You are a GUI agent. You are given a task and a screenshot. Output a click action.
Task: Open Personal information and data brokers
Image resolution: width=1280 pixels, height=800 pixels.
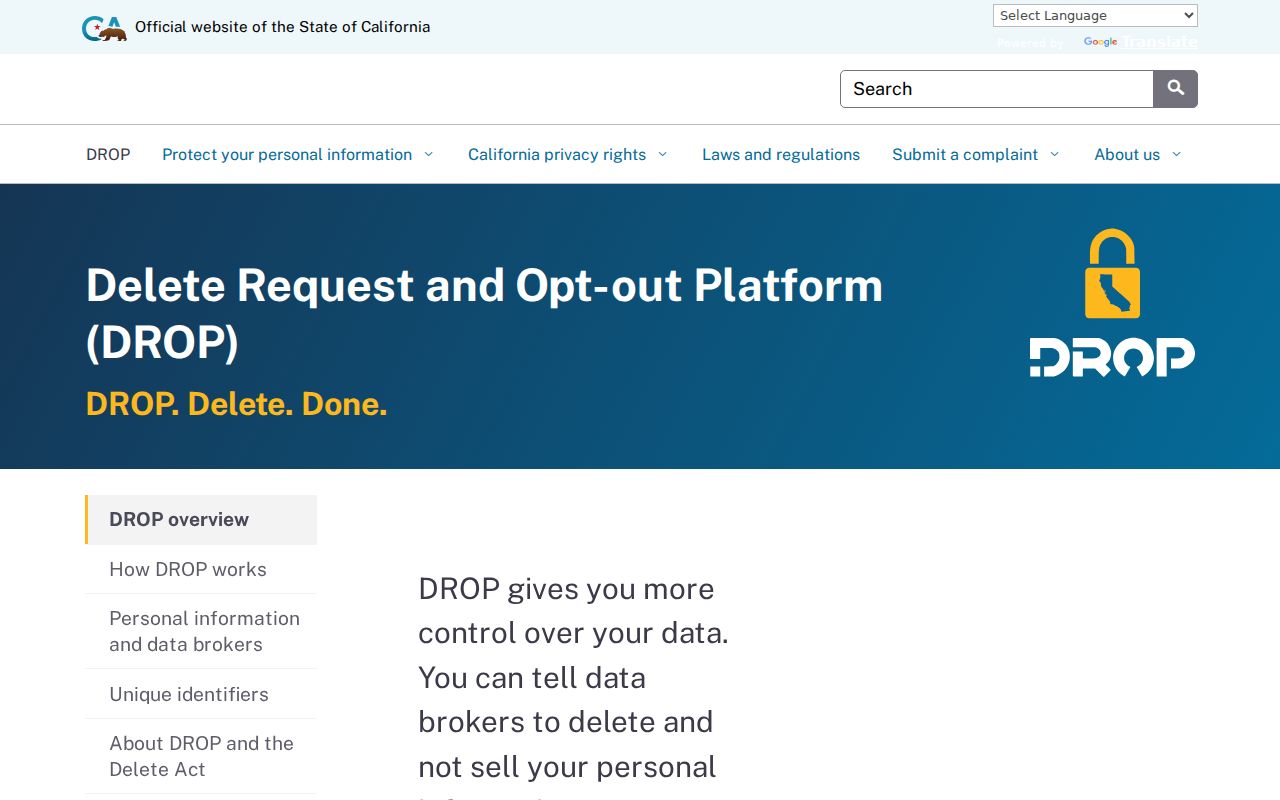pyautogui.click(x=201, y=631)
